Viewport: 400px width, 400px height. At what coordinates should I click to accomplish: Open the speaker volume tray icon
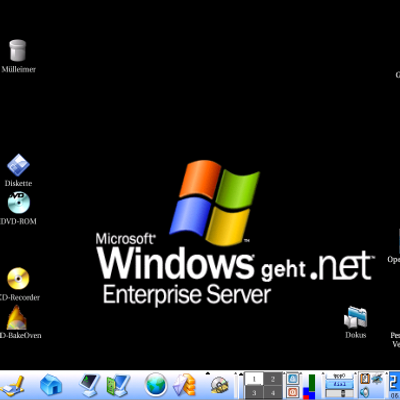[365, 392]
